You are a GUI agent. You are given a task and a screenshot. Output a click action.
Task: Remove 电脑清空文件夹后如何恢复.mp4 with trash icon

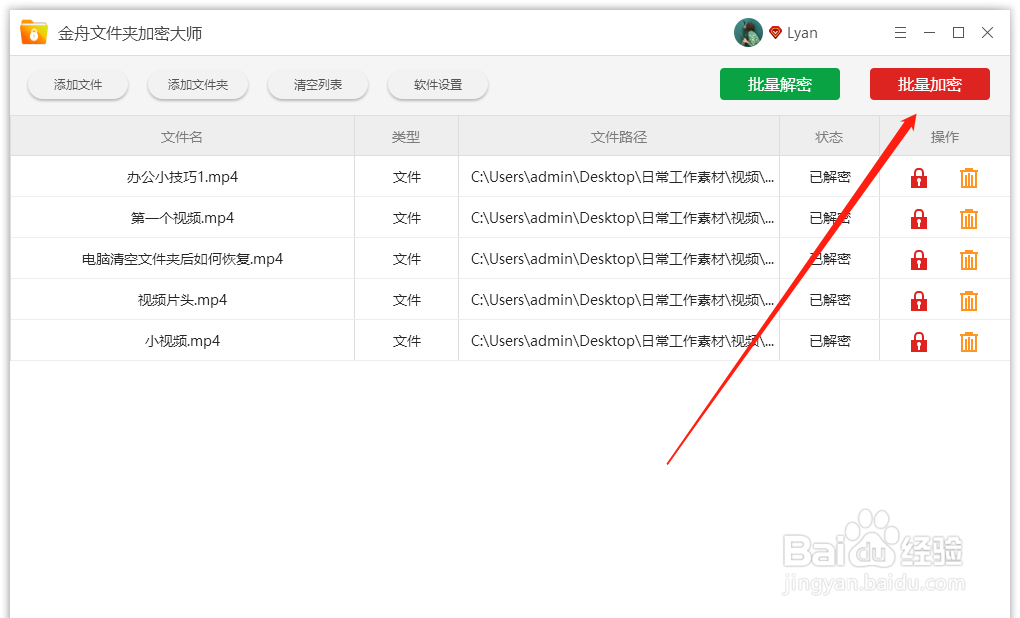tap(969, 259)
